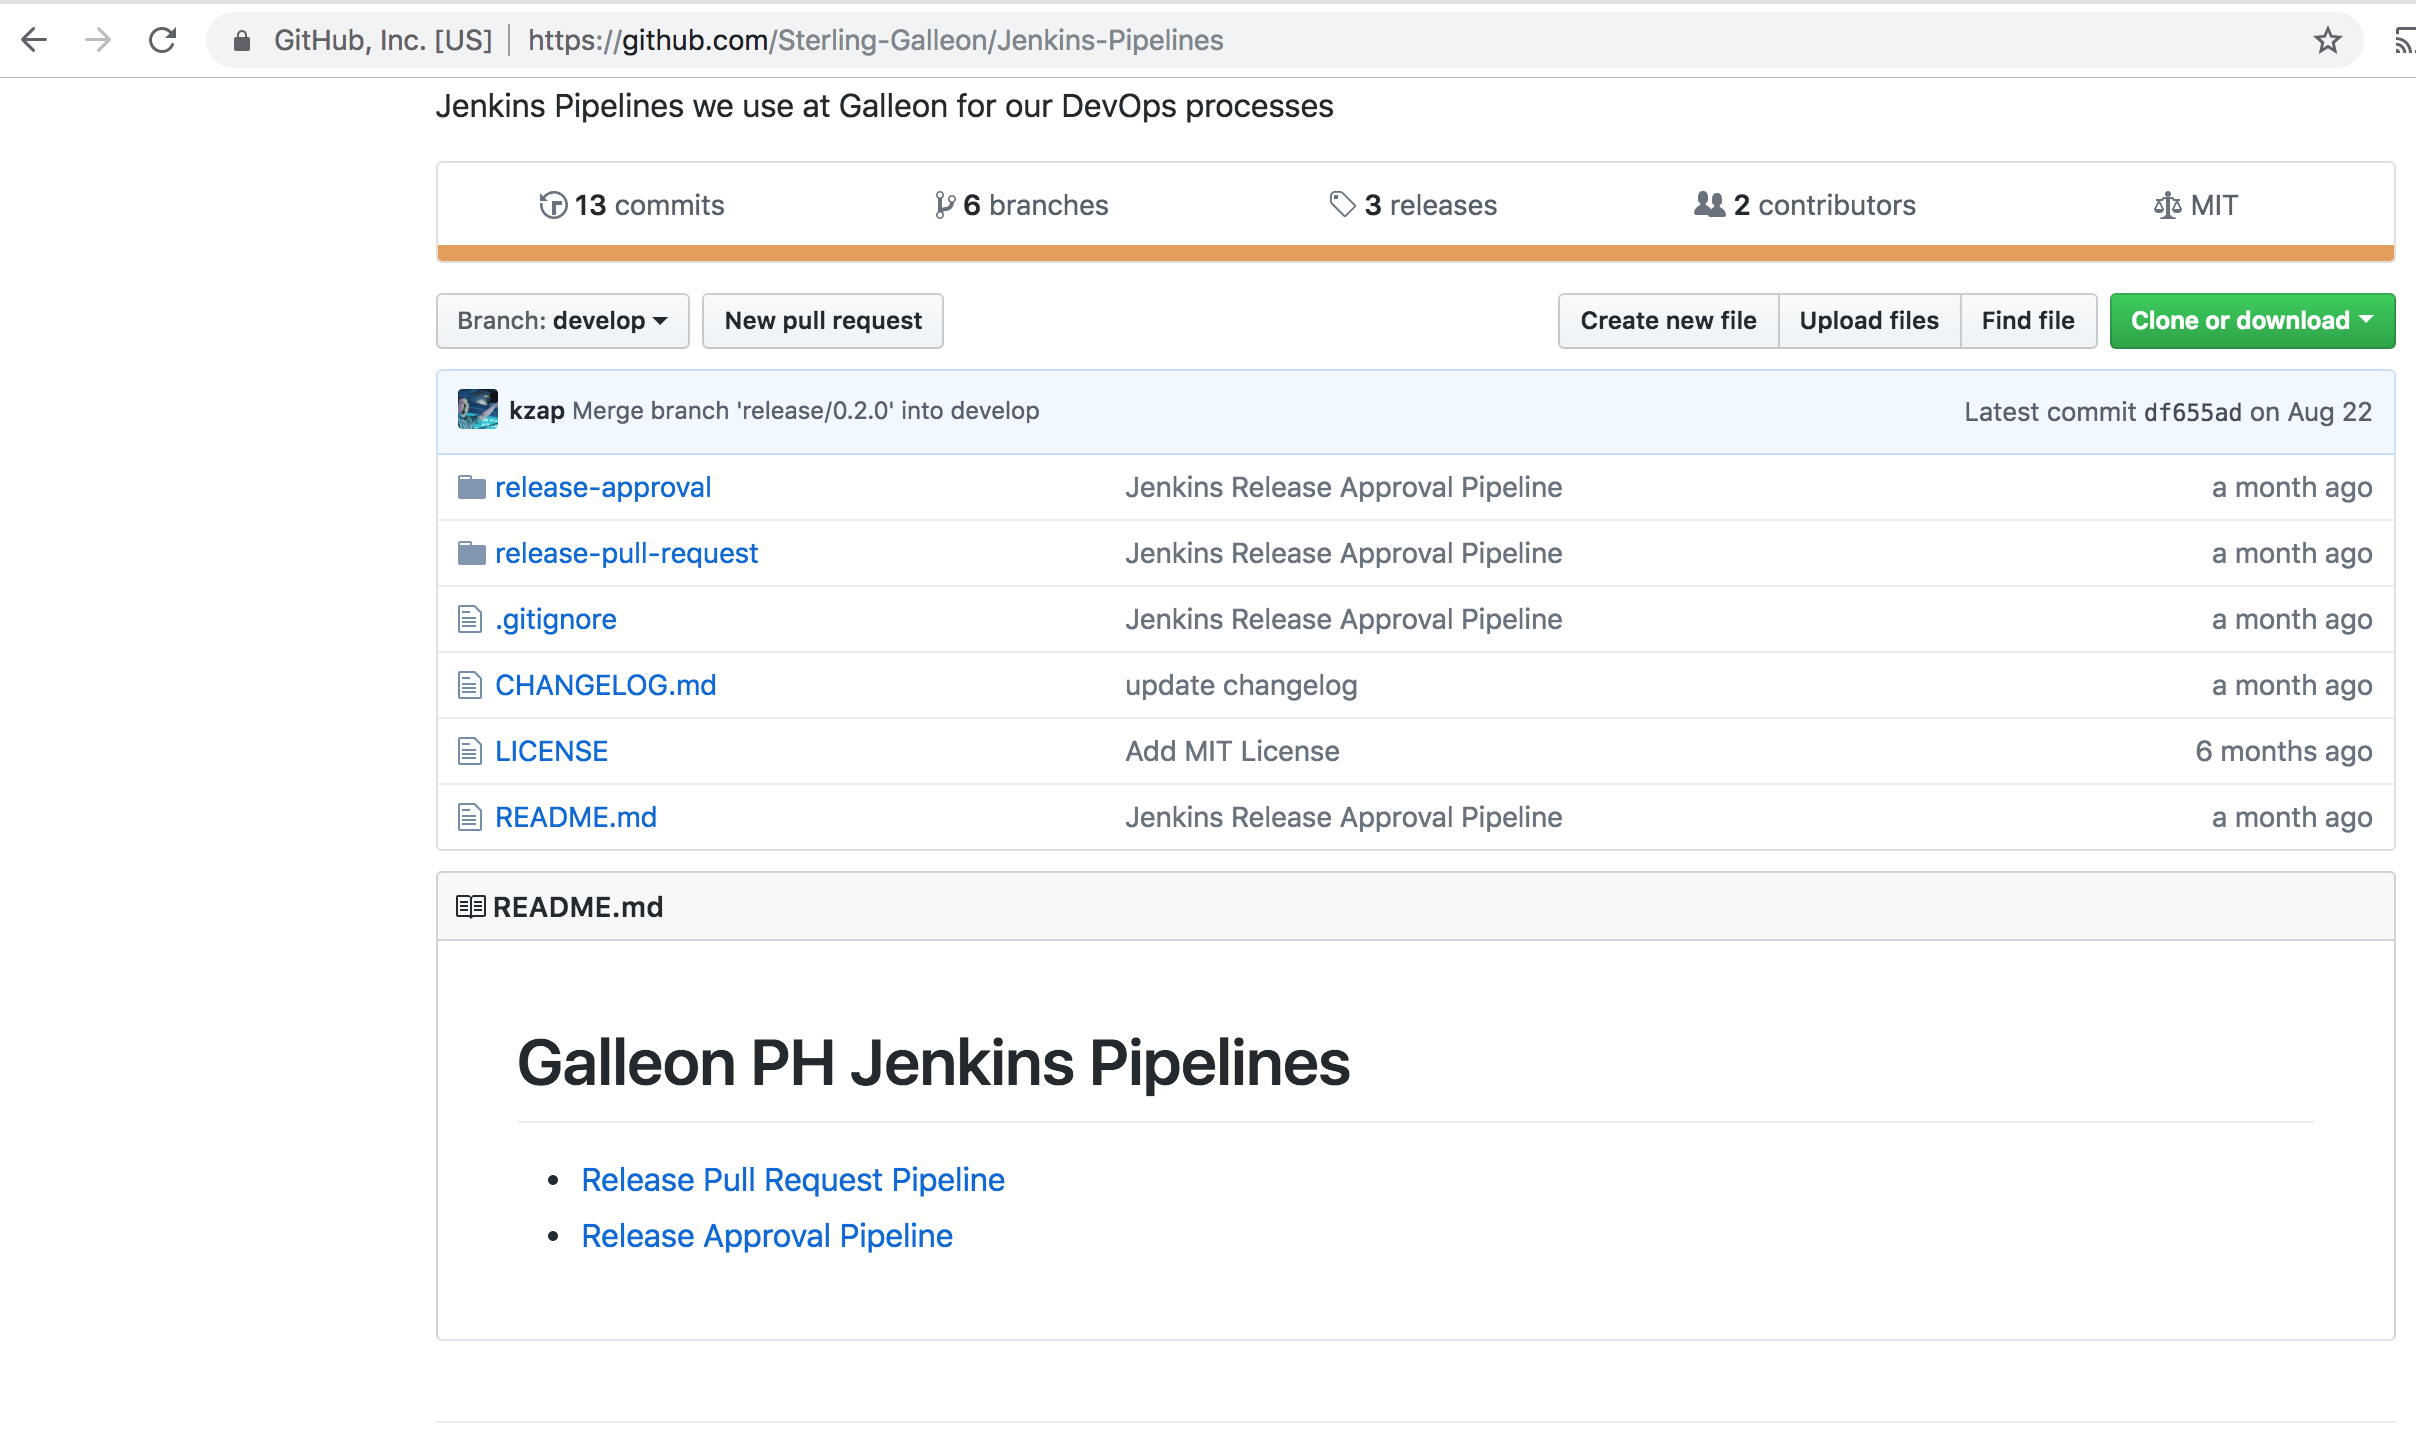The height and width of the screenshot is (1430, 2416).
Task: Open Release Pull Request Pipeline link
Action: tap(793, 1180)
